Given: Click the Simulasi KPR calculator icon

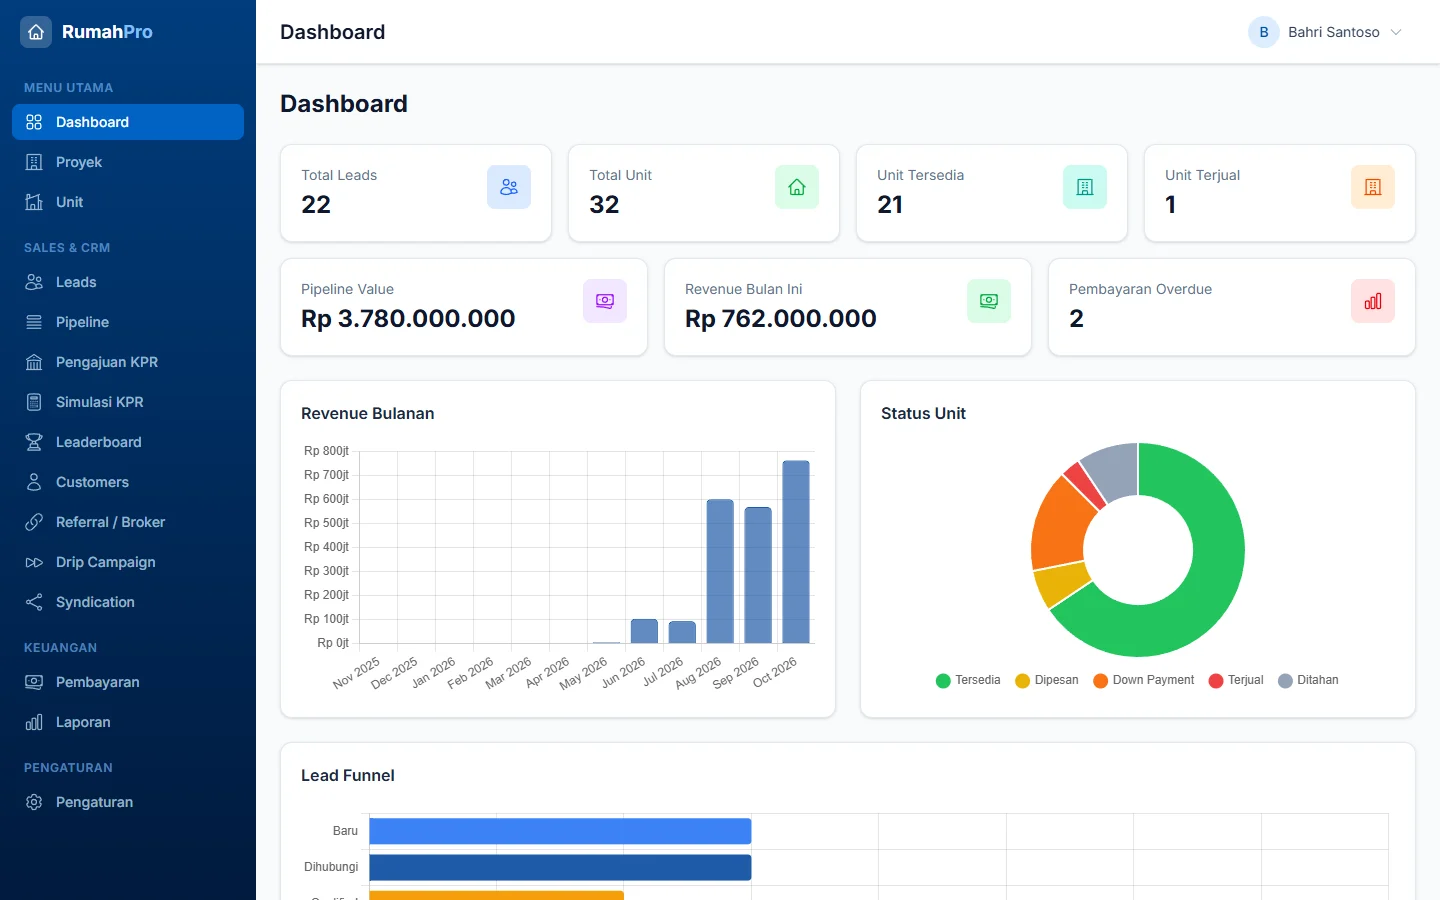Looking at the screenshot, I should tap(34, 402).
